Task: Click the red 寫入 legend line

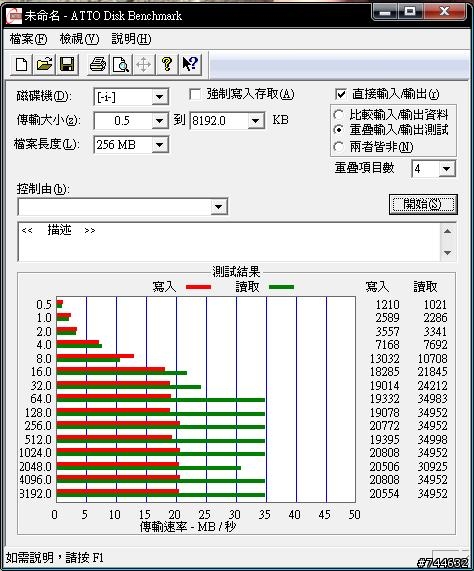Action: pos(198,287)
